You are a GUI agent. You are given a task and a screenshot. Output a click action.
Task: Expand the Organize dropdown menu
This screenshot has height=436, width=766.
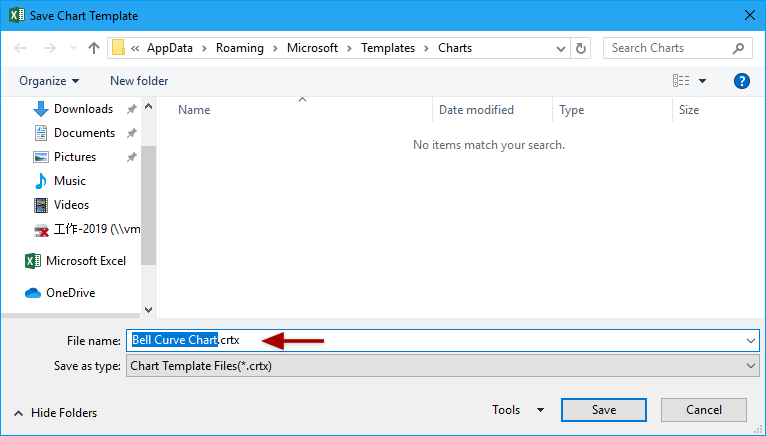point(49,81)
